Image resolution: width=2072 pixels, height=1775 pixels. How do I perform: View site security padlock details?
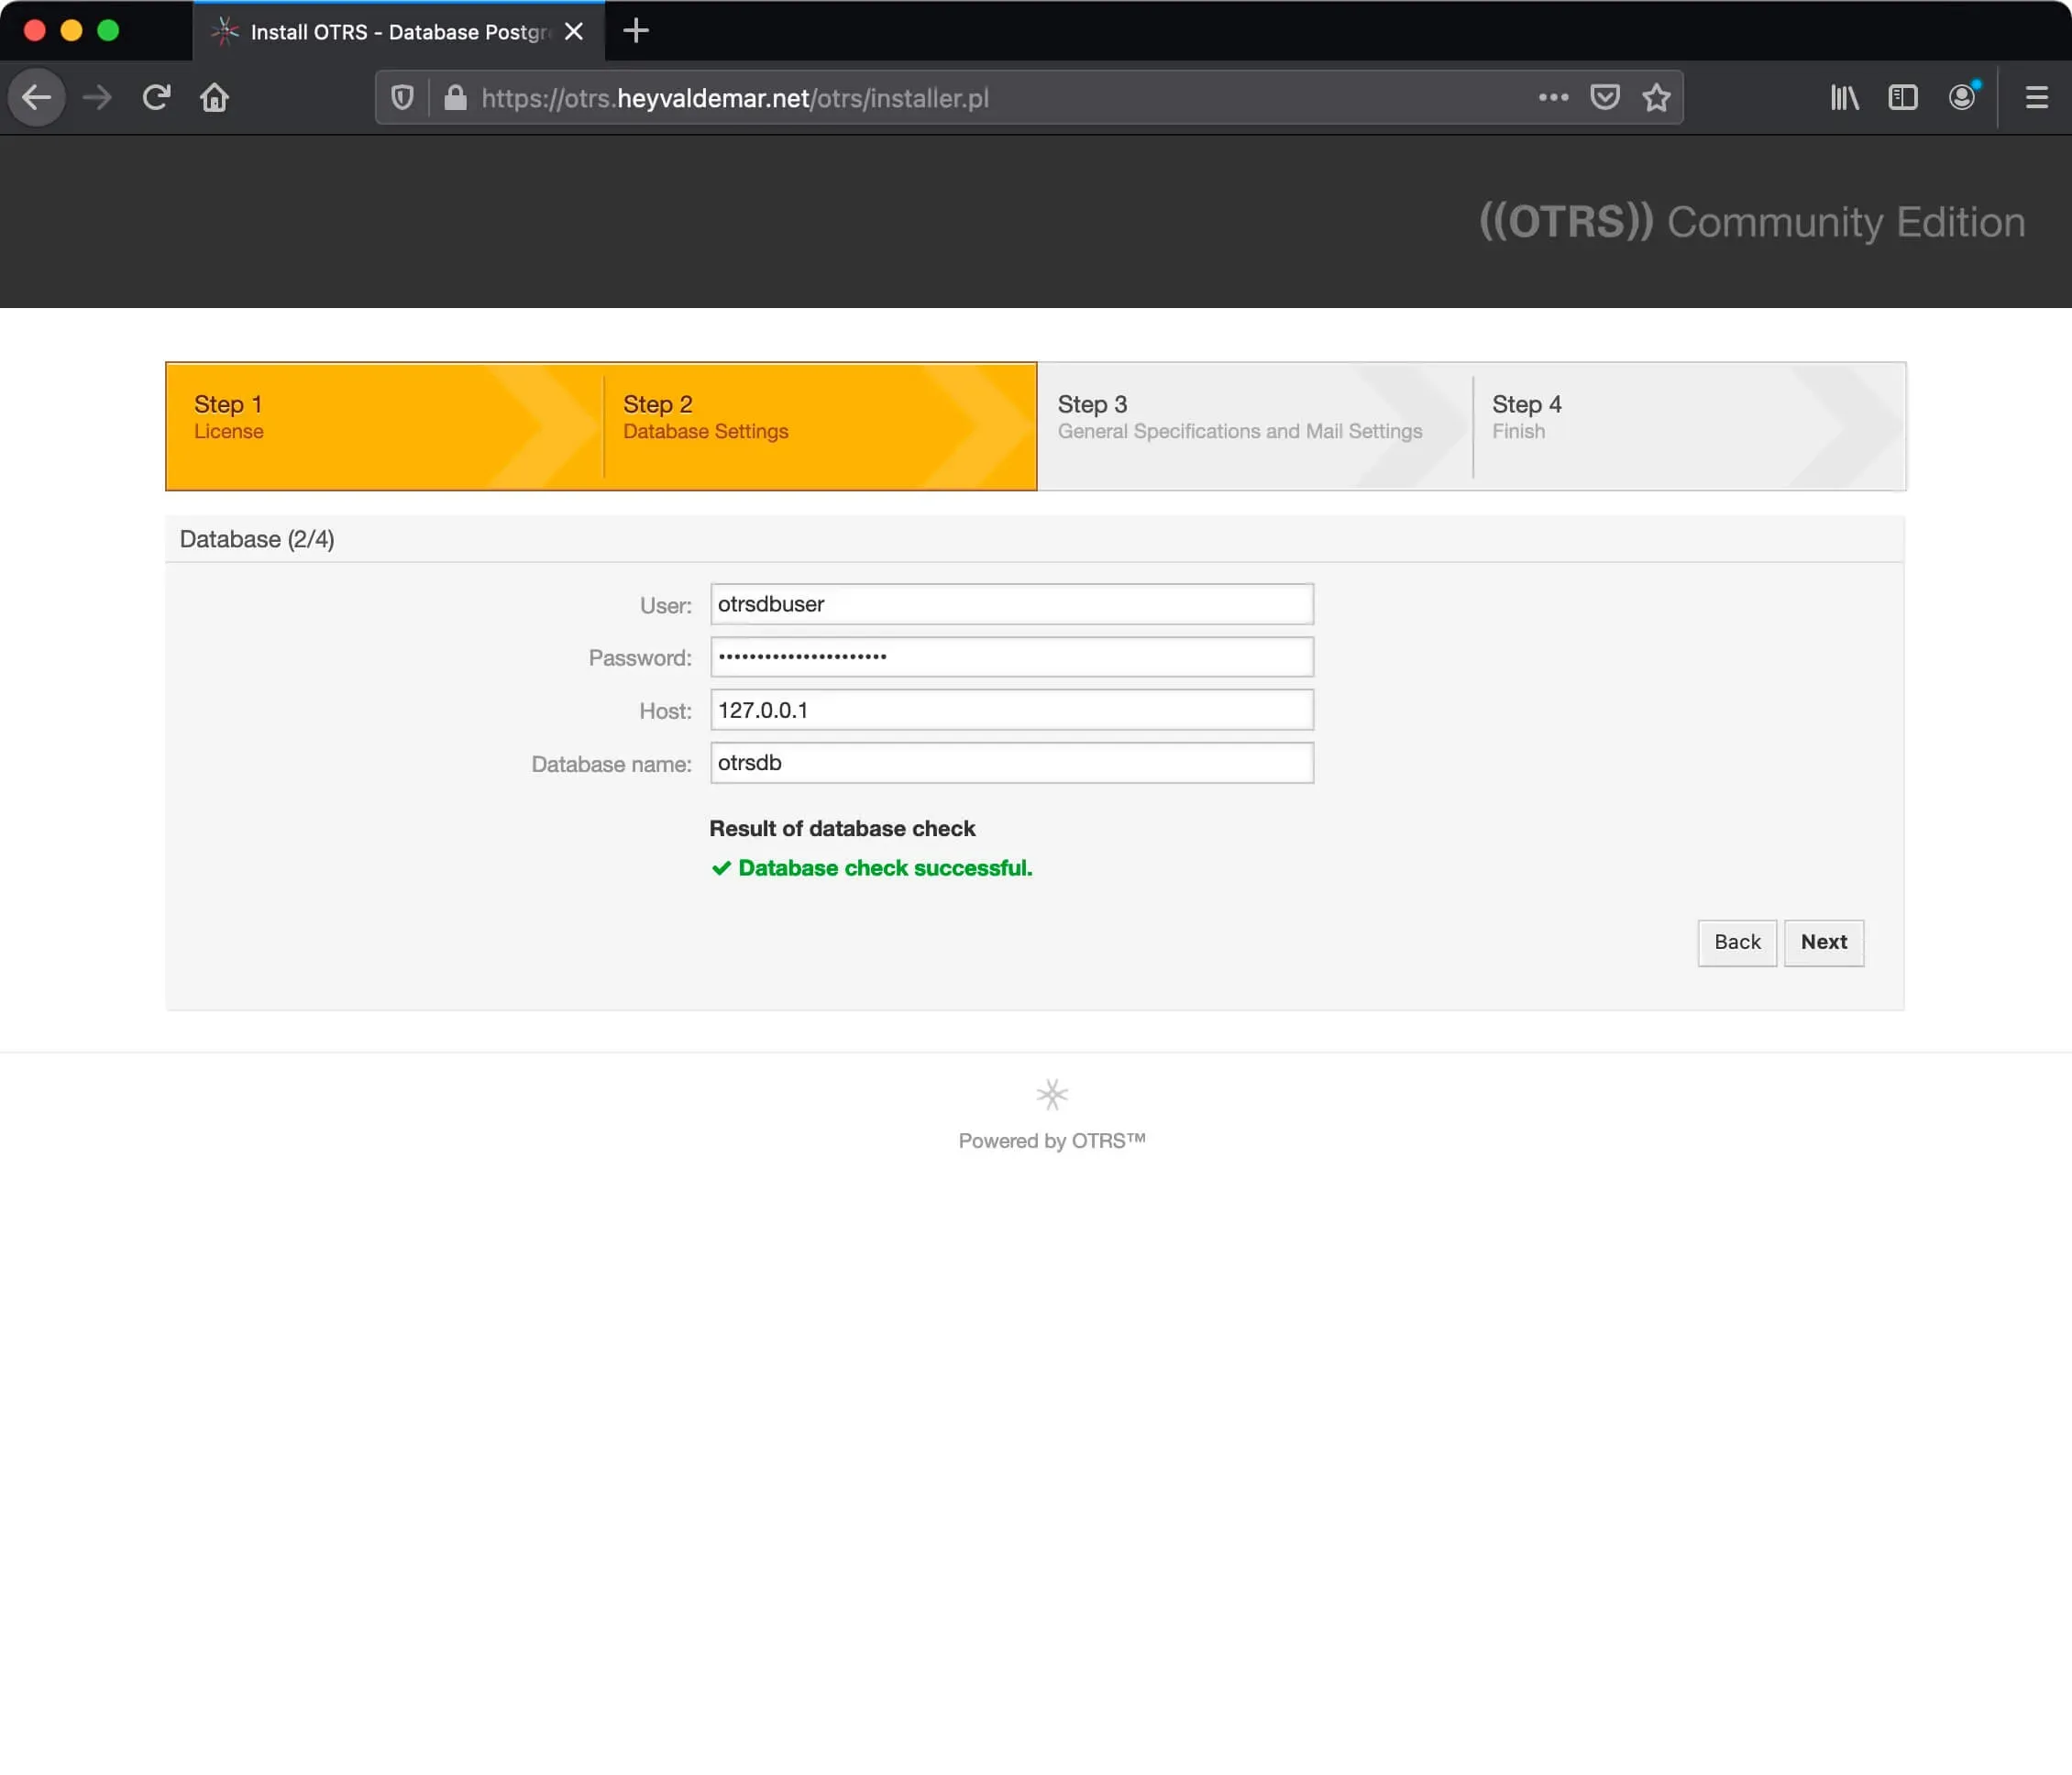(455, 97)
